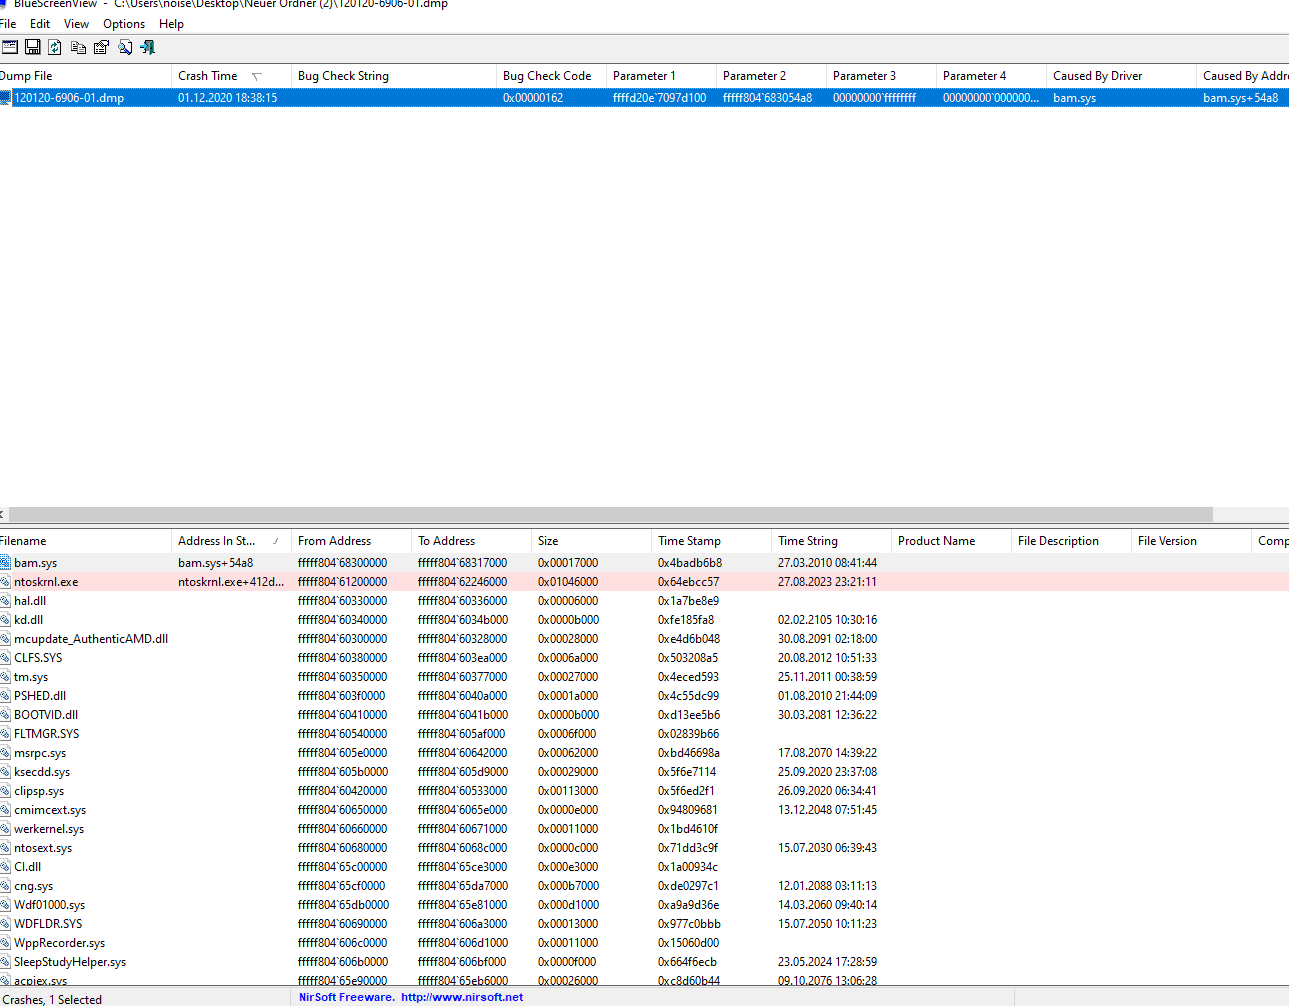Sort by the Bug Check String column

394,76
